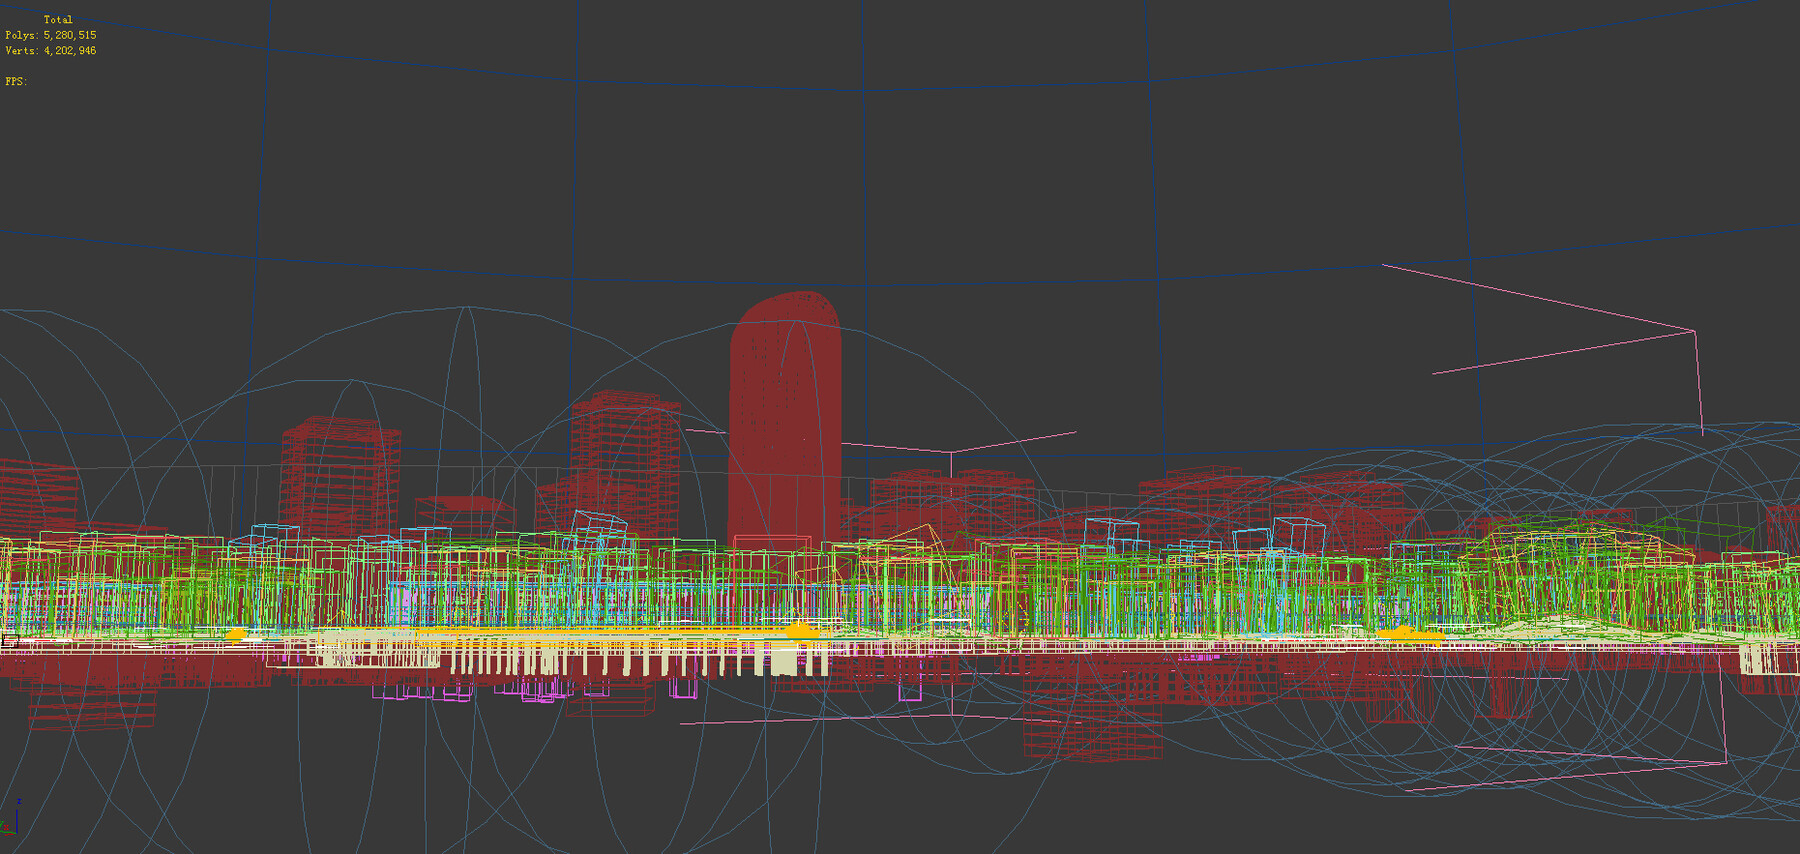
Task: Select the "Polys: 5,280,515" readout
Action: [x=51, y=35]
